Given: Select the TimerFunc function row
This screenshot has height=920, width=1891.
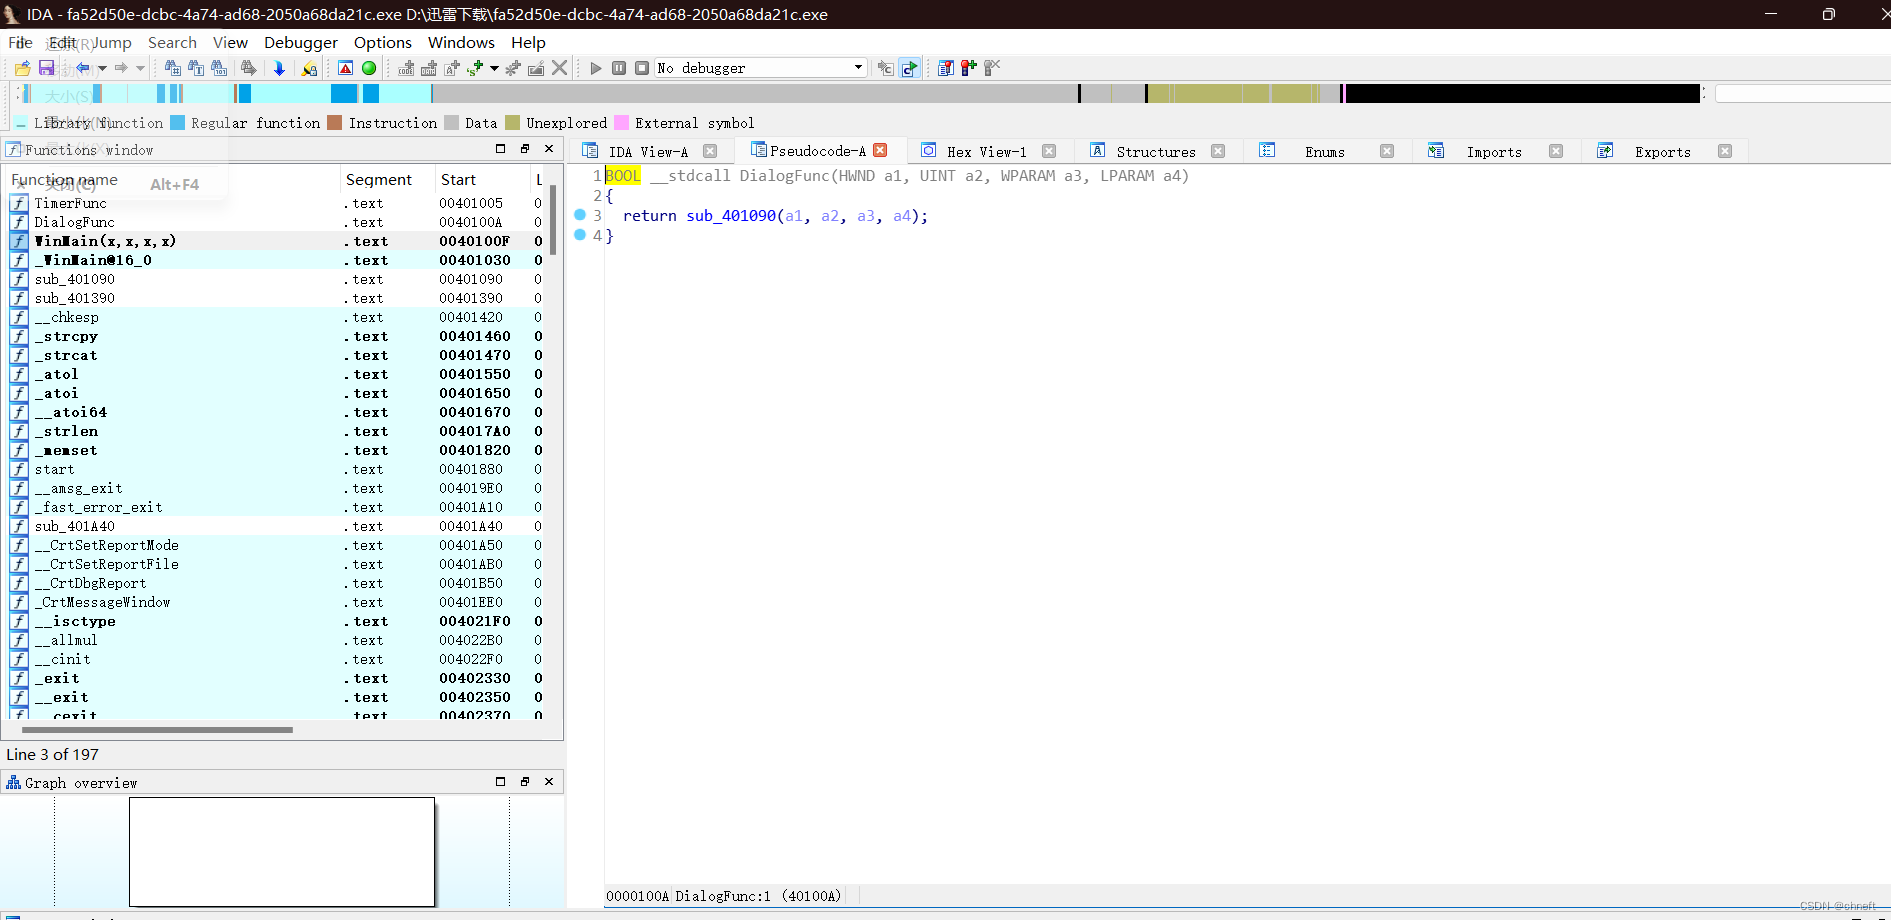Looking at the screenshot, I should (275, 203).
